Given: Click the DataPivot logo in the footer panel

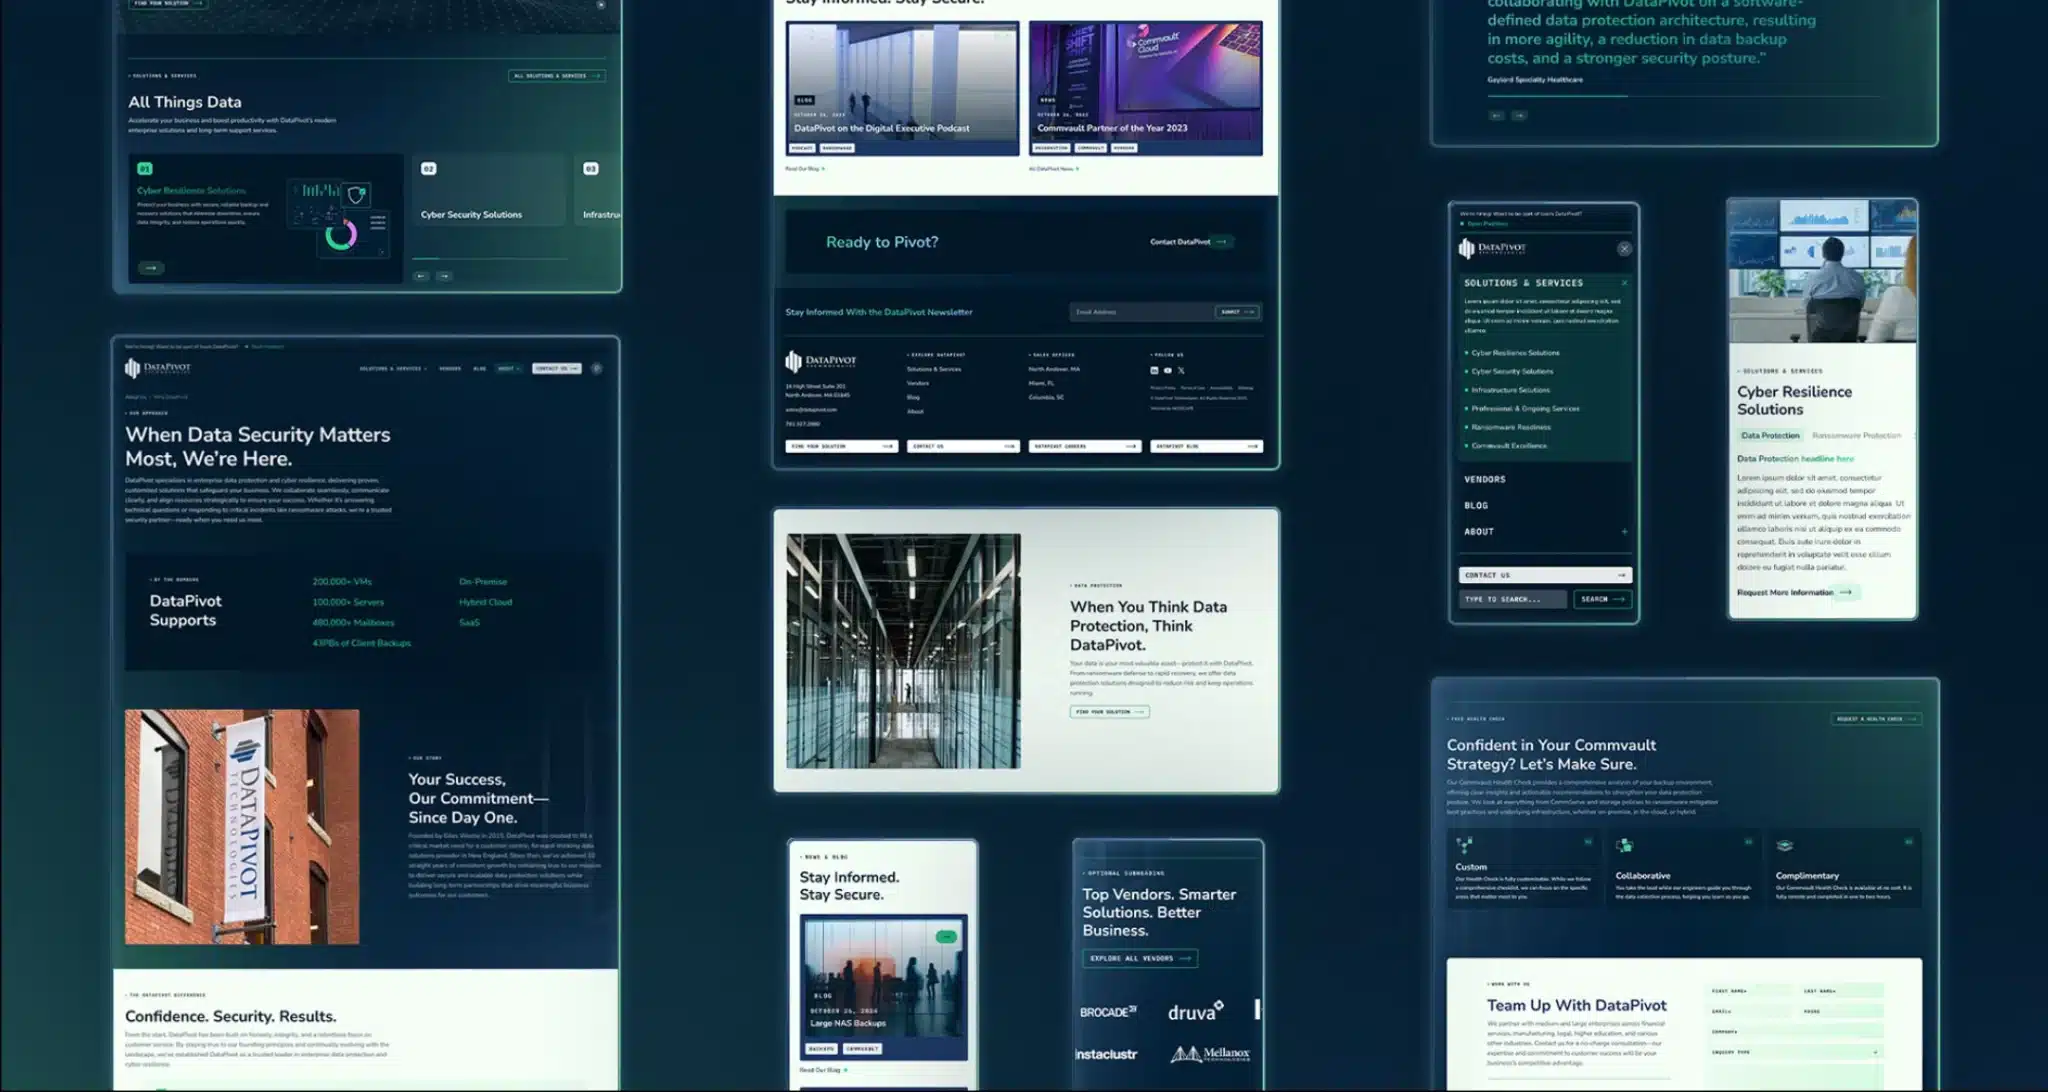Looking at the screenshot, I should point(821,361).
